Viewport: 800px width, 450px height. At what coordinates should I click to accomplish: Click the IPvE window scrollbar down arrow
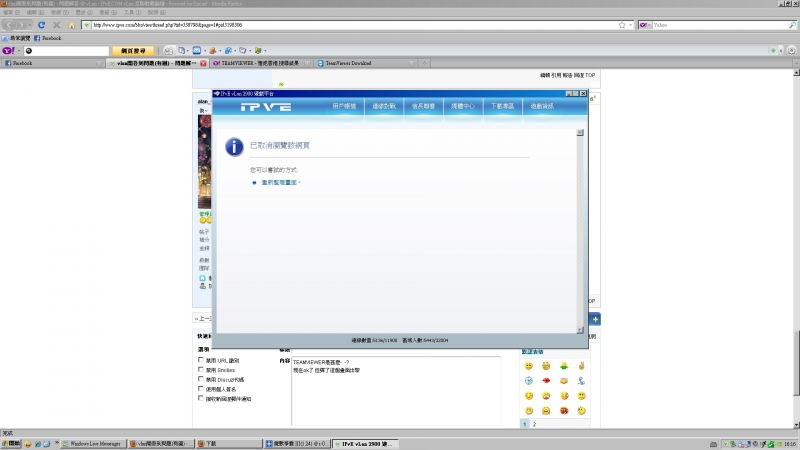tap(580, 330)
